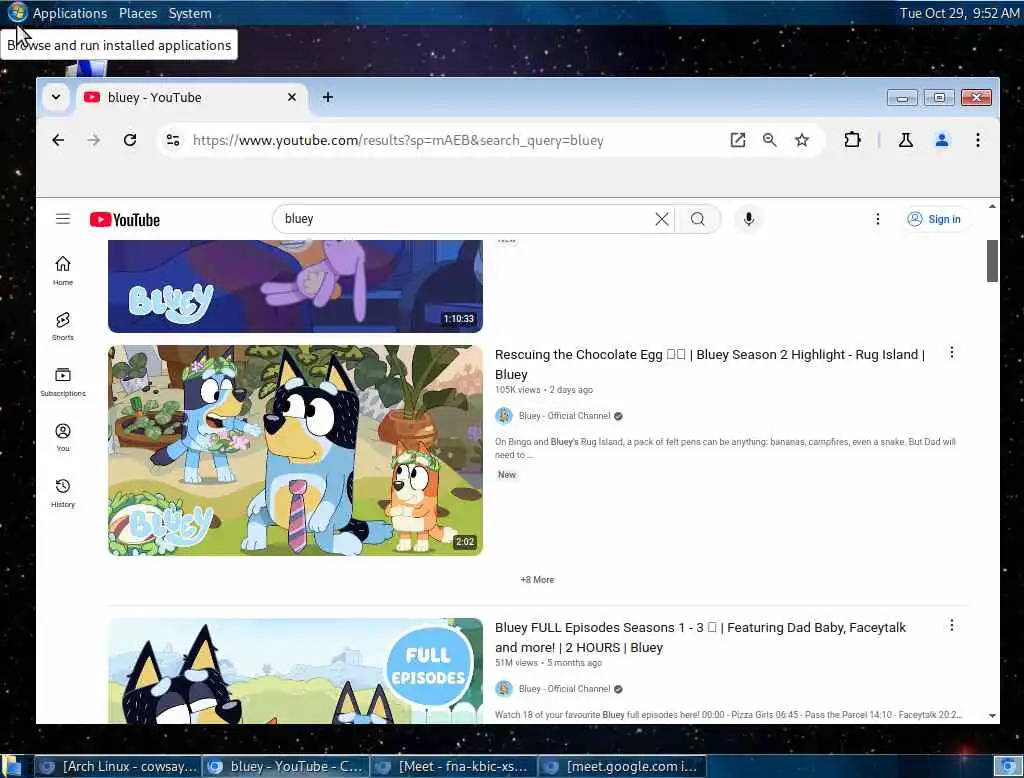The height and width of the screenshot is (778, 1024).
Task: Open new Chrome tab
Action: click(x=328, y=97)
